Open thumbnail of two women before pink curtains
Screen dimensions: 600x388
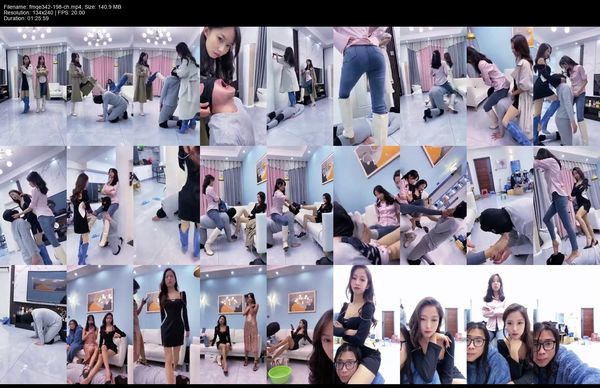pos(33,86)
